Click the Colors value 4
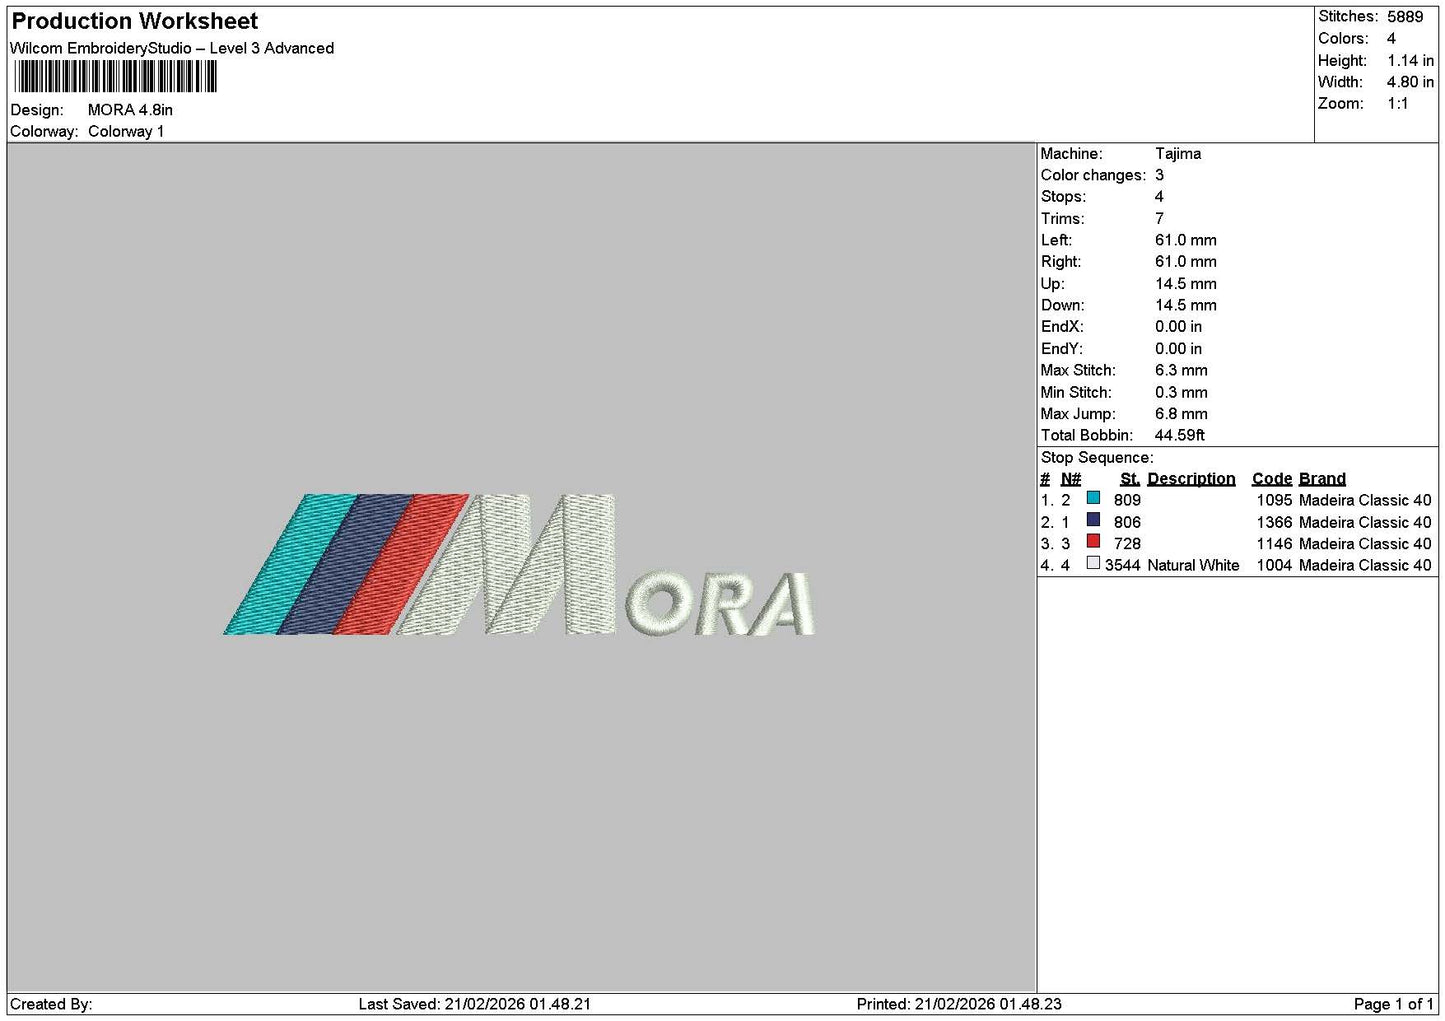Screen dimensions: 1445x1021 tap(1391, 39)
